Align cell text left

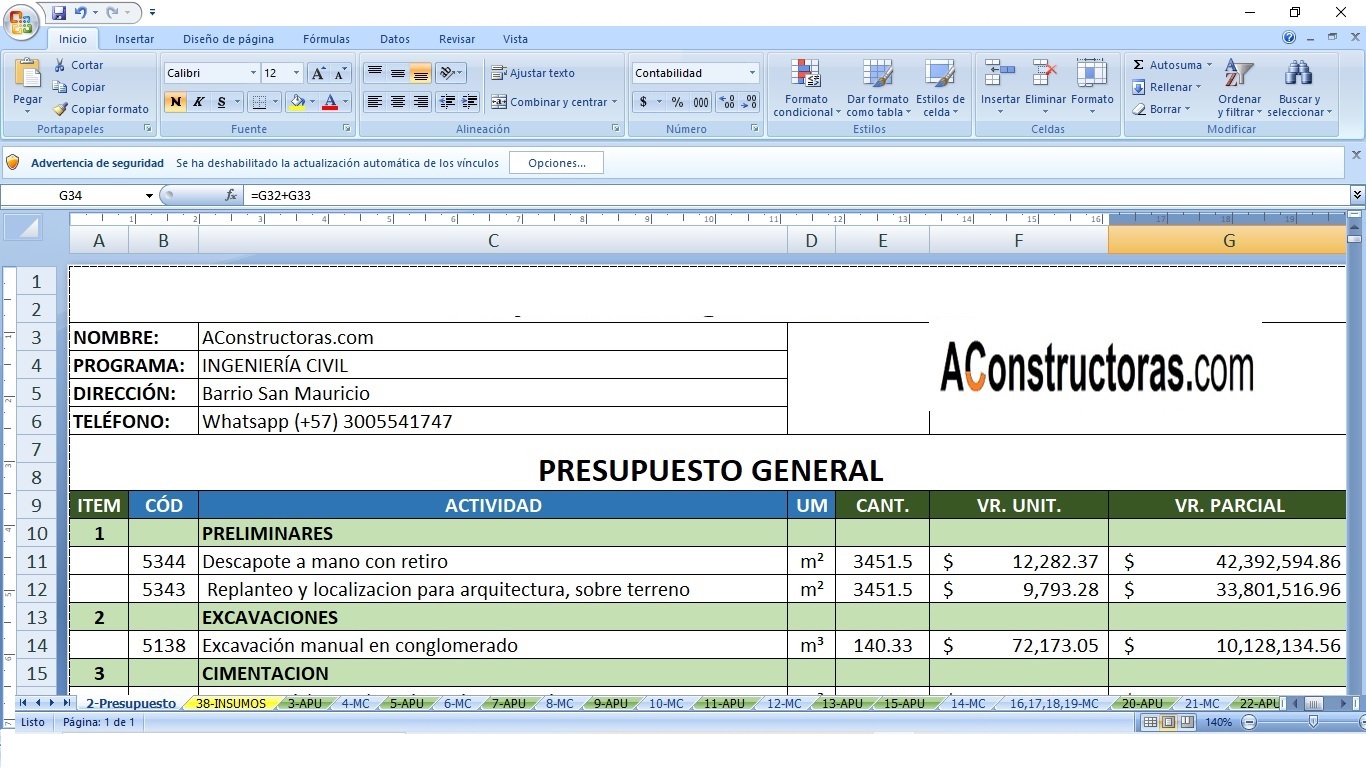coord(374,102)
